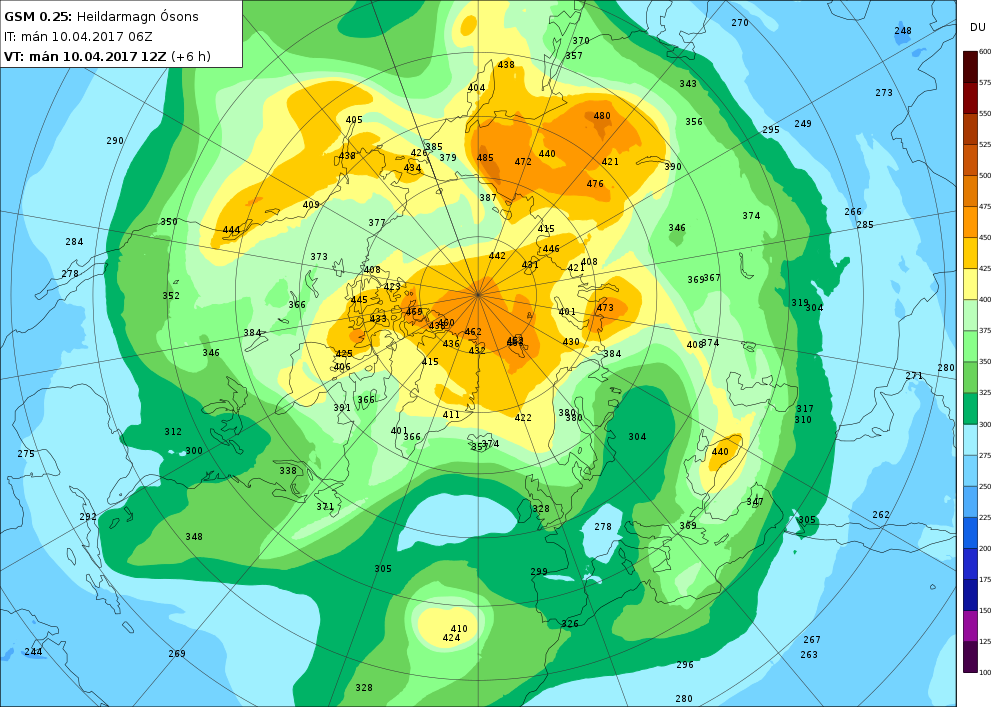Viewport: 1000px width, 707px height.
Task: Select the 356 value label
Action: click(694, 122)
